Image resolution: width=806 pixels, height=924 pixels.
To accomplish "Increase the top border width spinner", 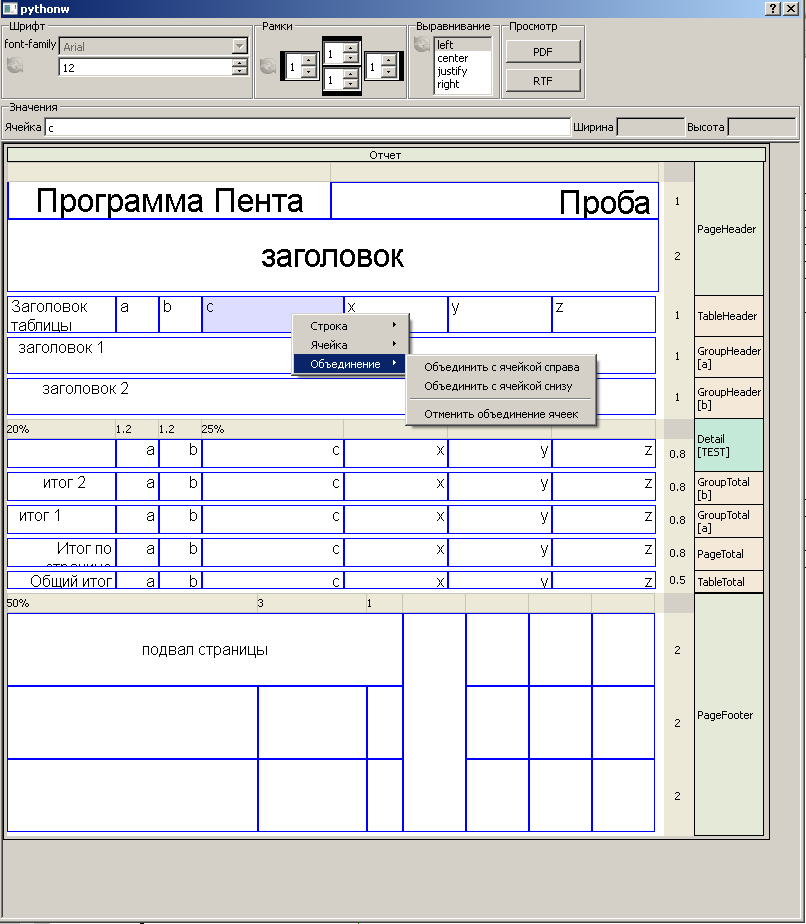I will 350,46.
